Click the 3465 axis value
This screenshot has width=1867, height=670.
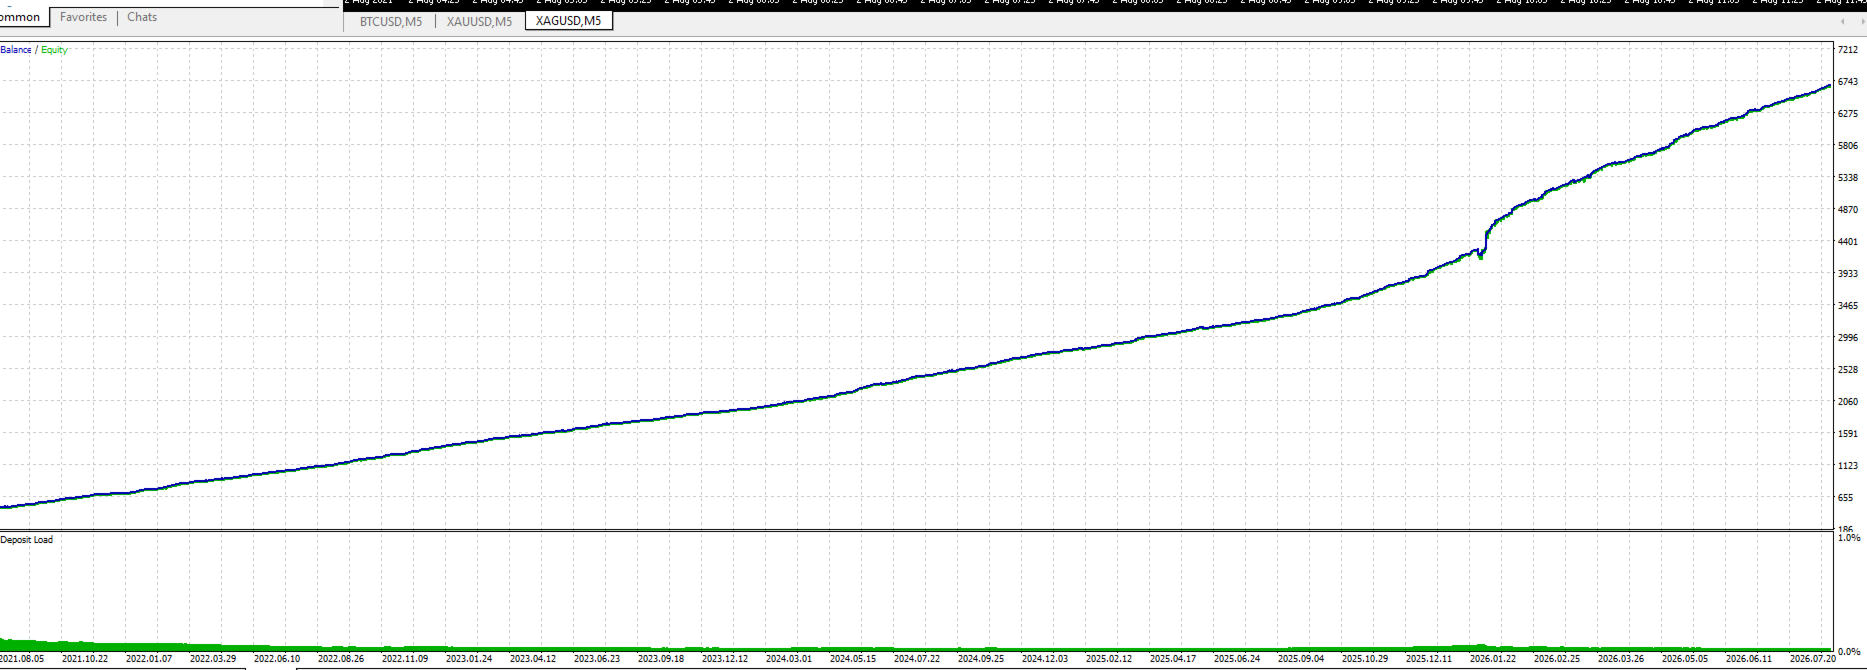click(1848, 306)
